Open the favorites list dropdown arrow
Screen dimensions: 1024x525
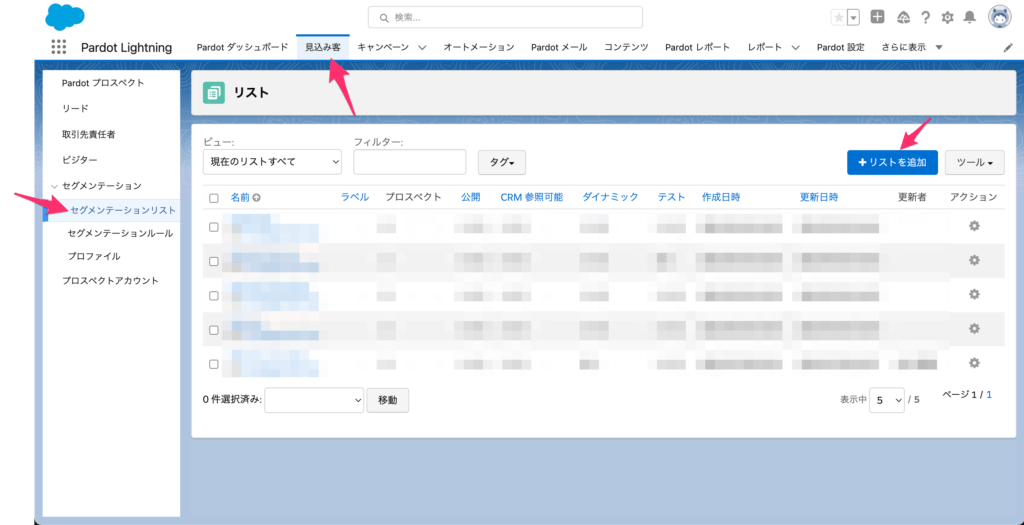point(854,18)
